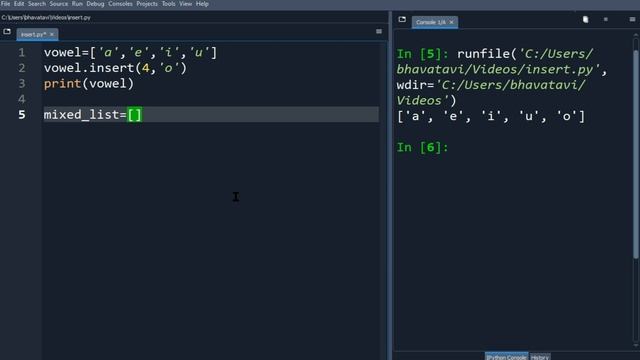This screenshot has height=360, width=640.
Task: Open the Help menu
Action: coord(202,4)
